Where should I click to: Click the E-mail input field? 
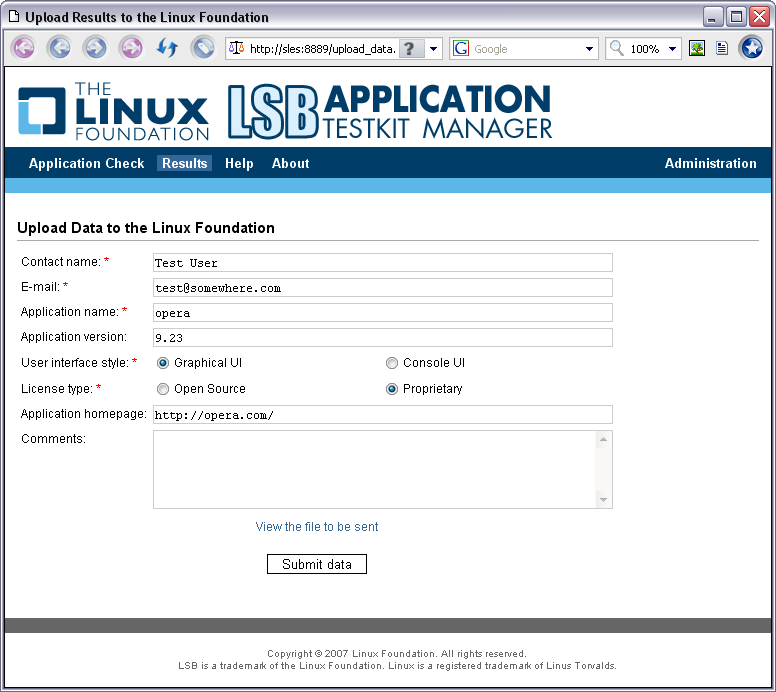[x=383, y=288]
